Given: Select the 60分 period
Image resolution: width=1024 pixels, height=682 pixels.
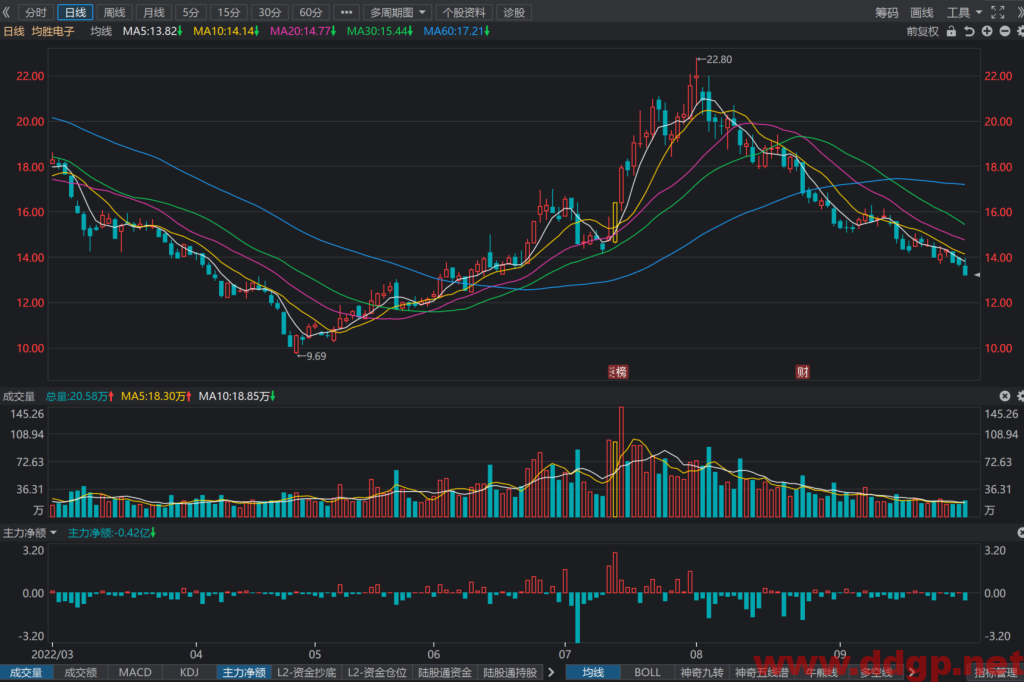Looking at the screenshot, I should coord(310,12).
